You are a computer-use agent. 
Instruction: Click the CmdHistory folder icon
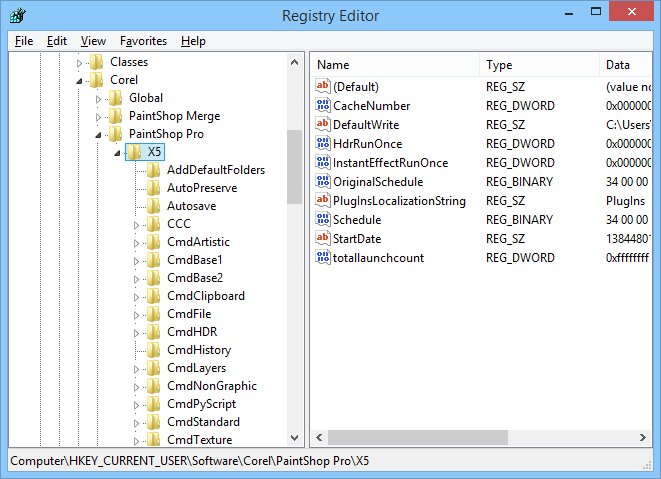pyautogui.click(x=153, y=350)
